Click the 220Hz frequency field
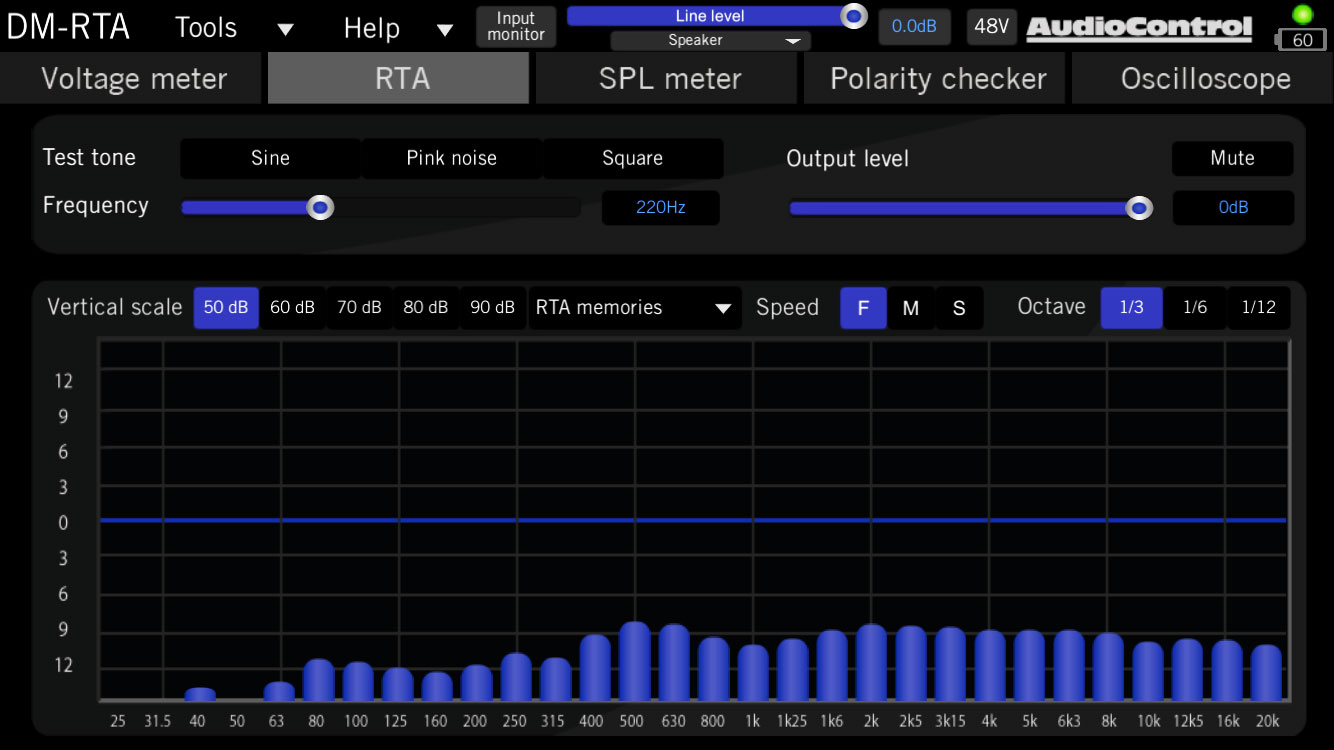 (660, 208)
